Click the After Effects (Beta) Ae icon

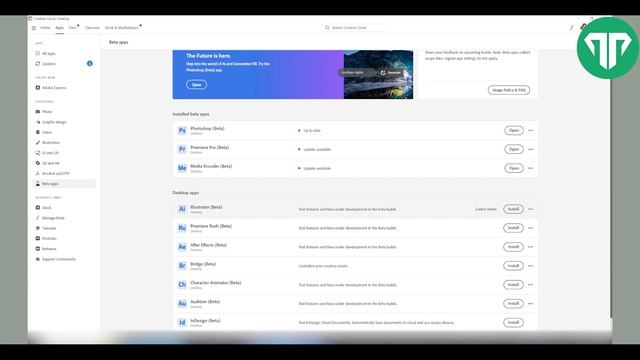point(182,247)
